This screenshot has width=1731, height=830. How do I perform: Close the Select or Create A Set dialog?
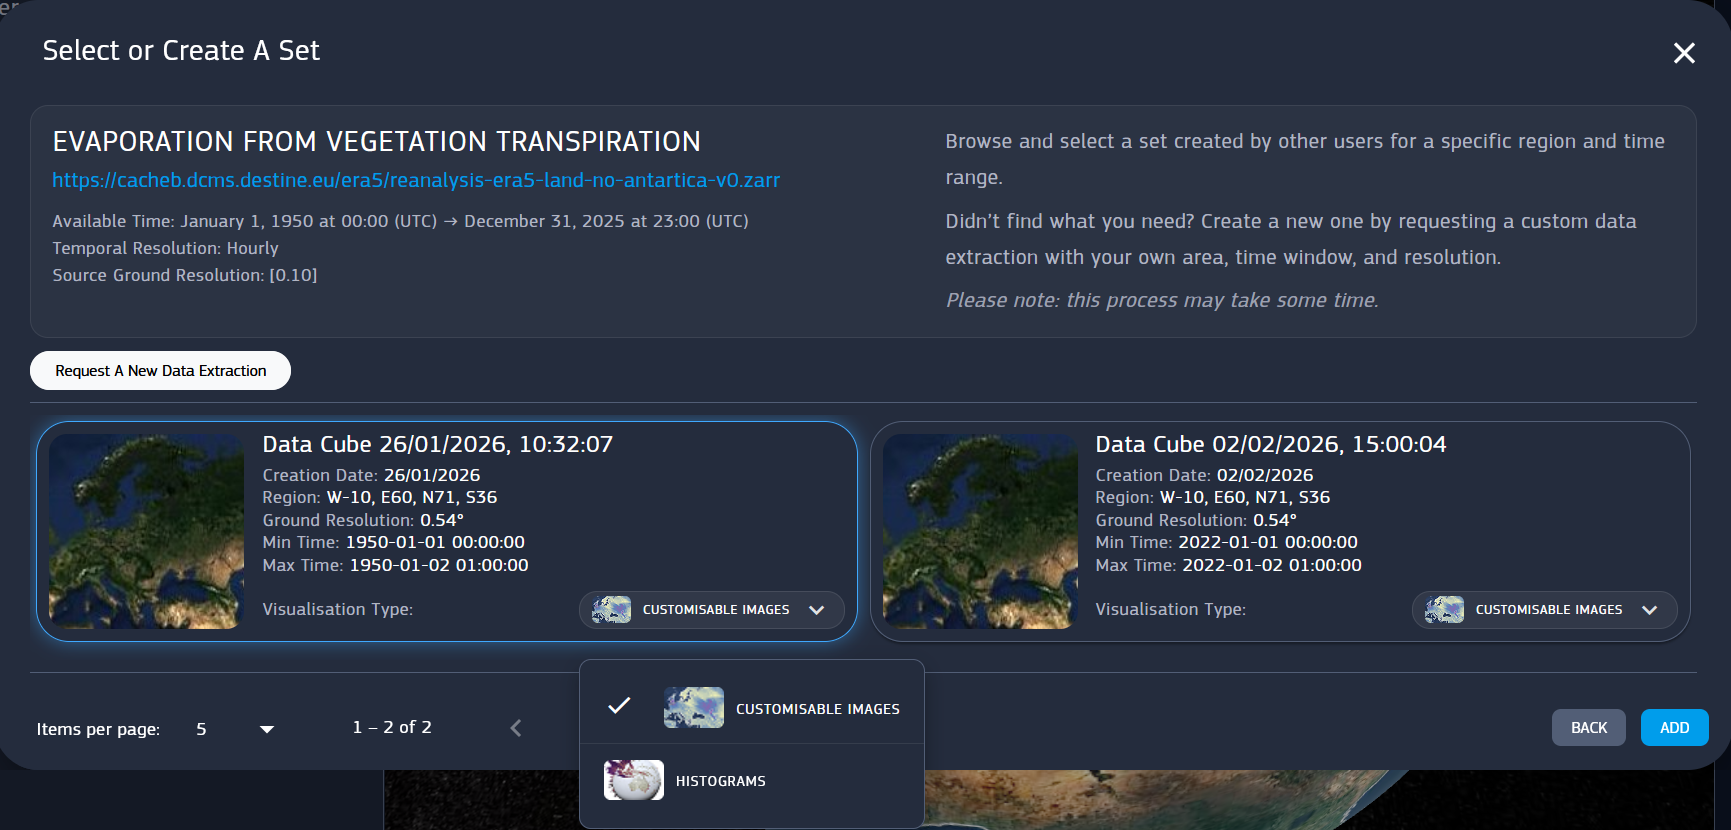click(1684, 53)
